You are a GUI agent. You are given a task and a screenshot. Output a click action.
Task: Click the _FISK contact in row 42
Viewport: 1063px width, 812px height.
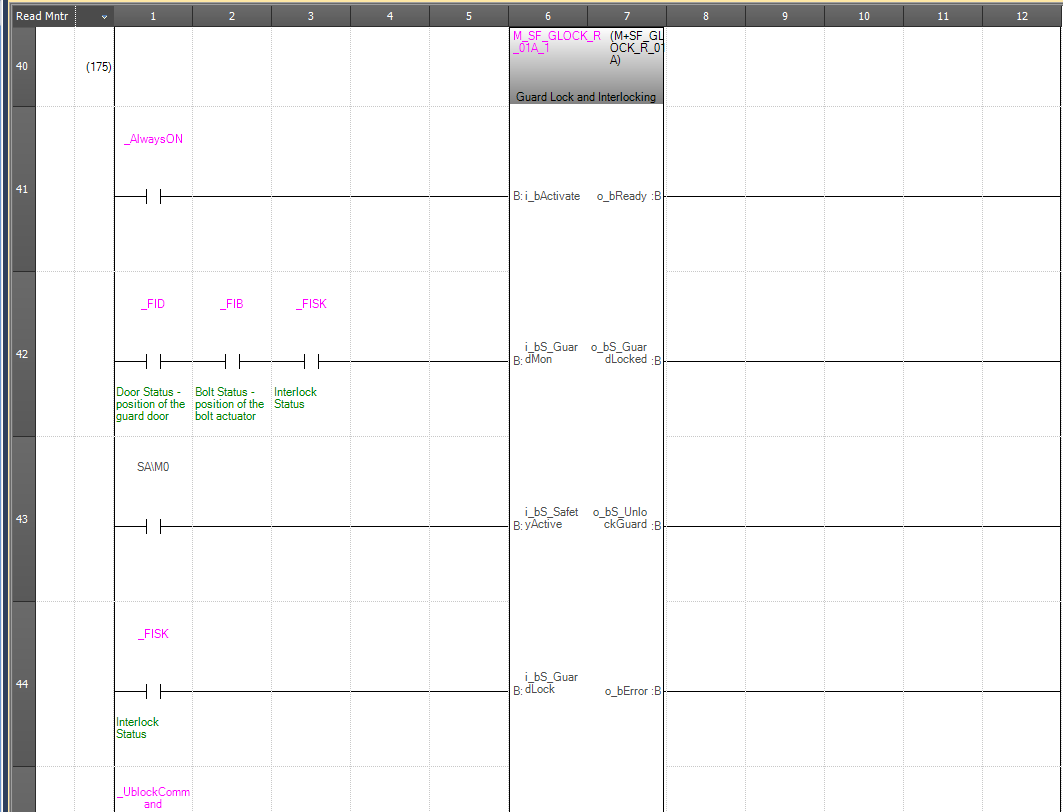tap(311, 361)
